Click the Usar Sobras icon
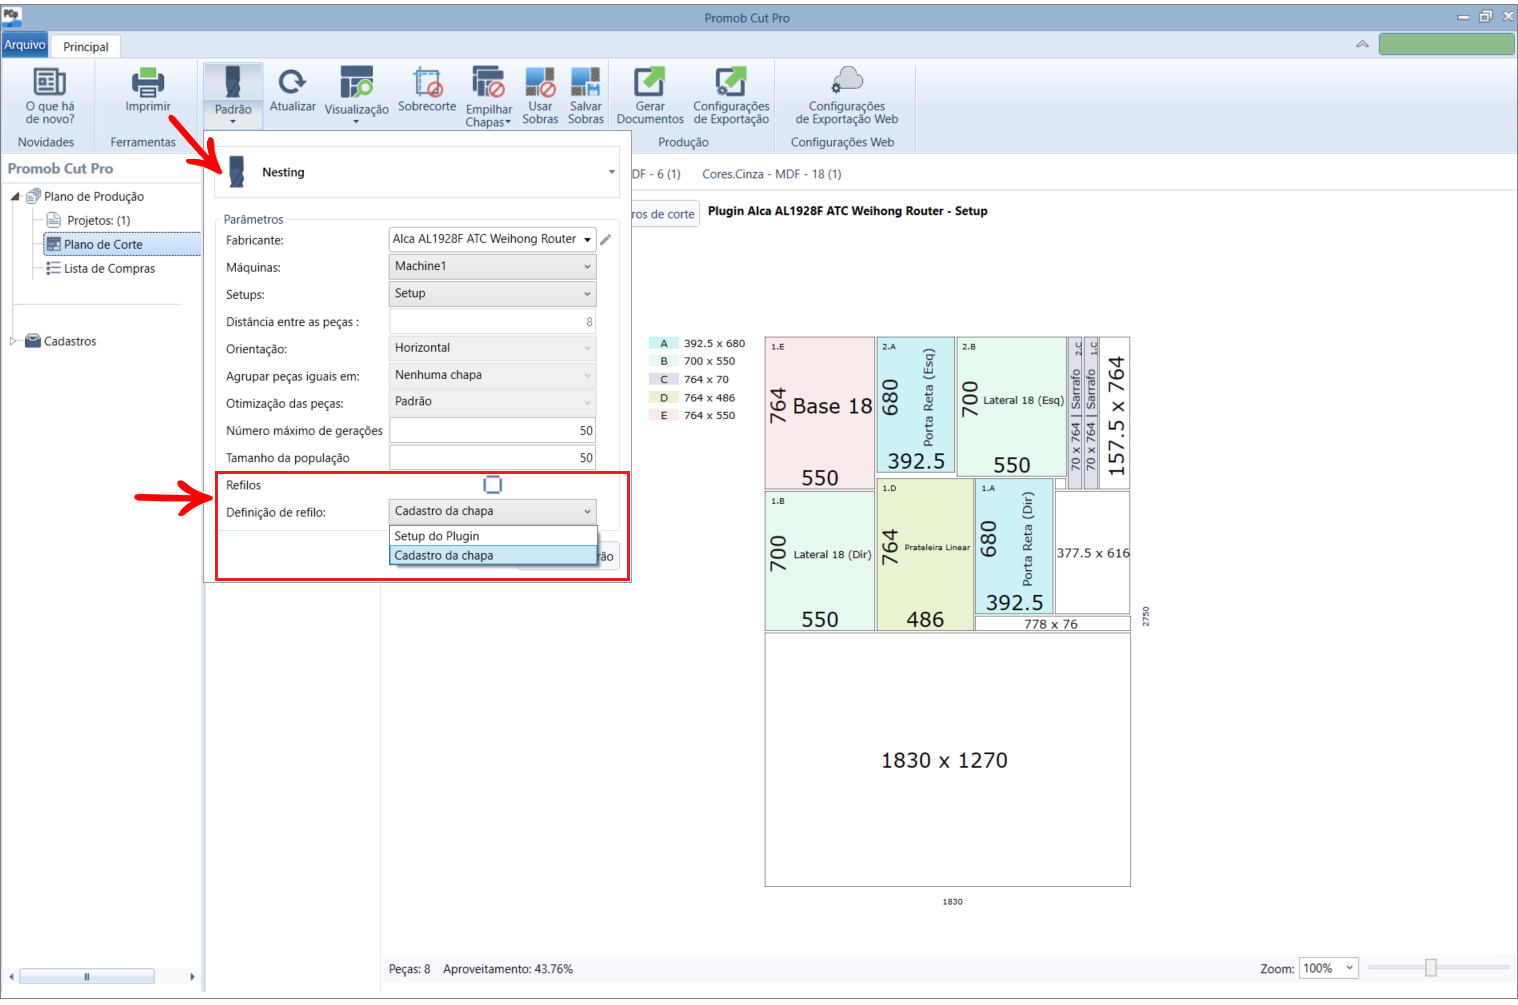 pyautogui.click(x=540, y=81)
